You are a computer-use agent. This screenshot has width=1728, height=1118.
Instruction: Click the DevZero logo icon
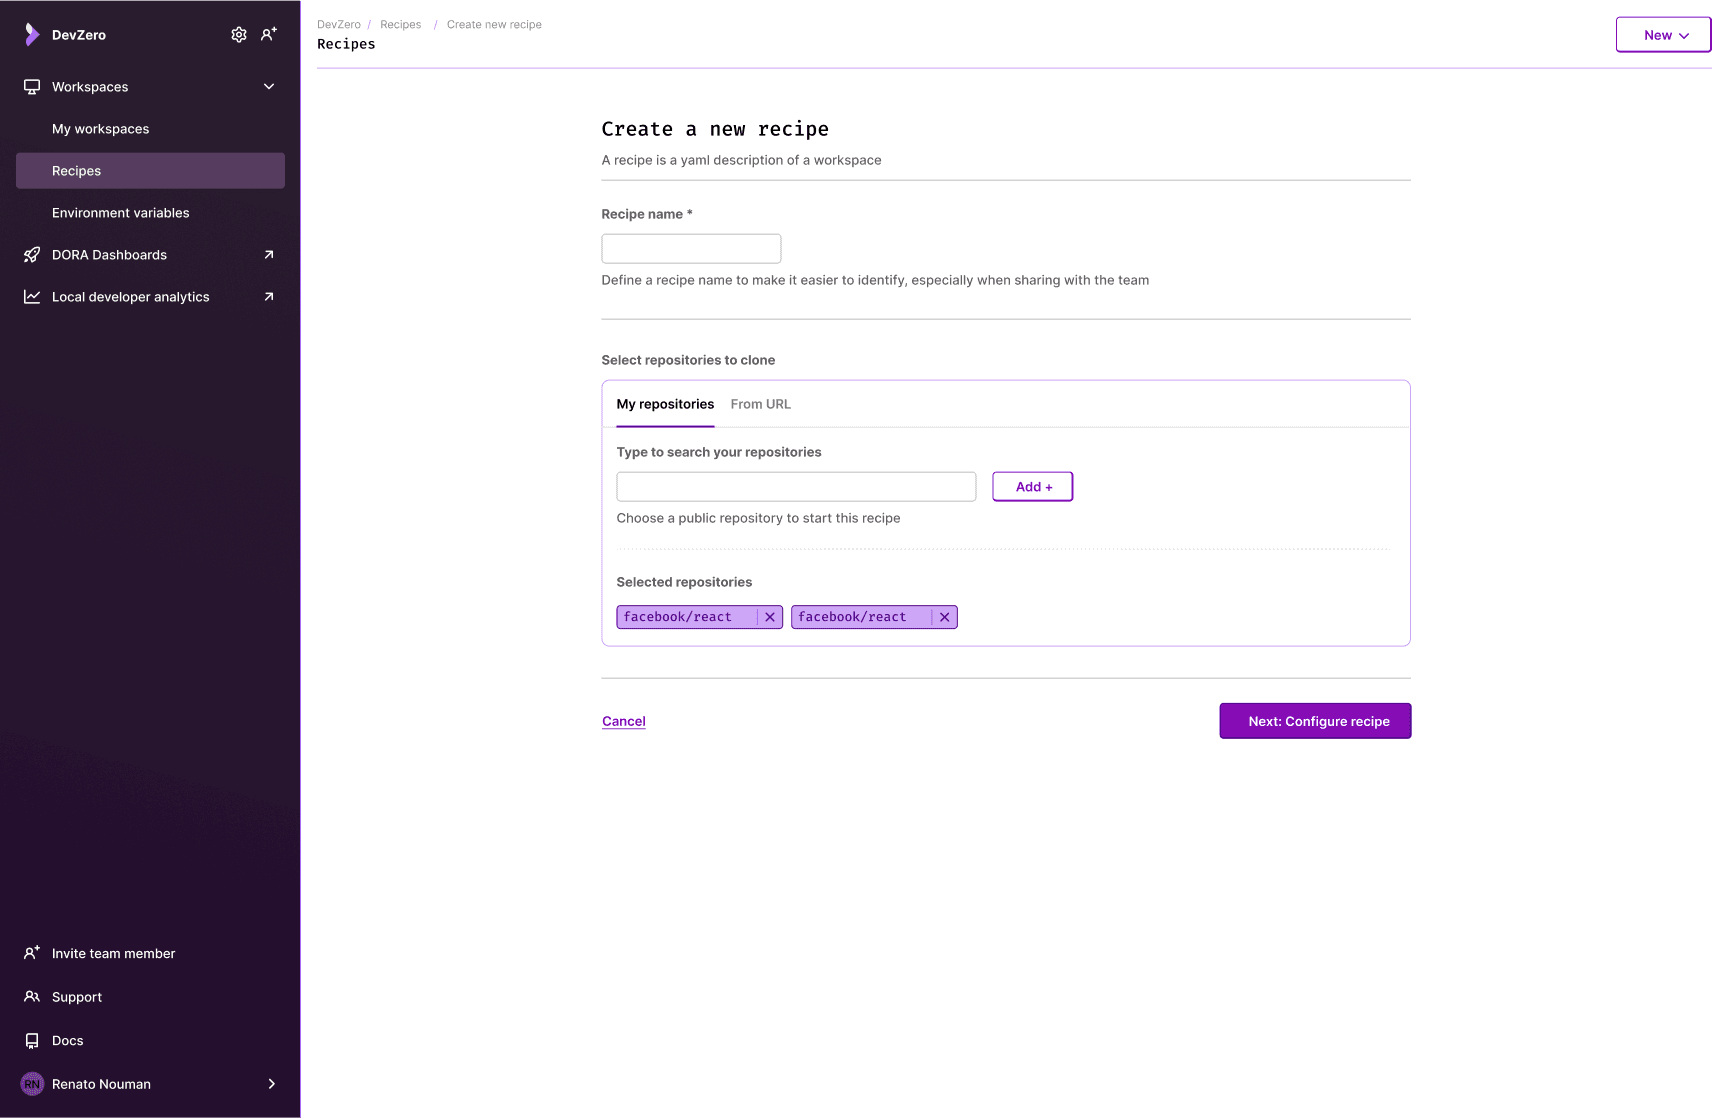tap(32, 35)
